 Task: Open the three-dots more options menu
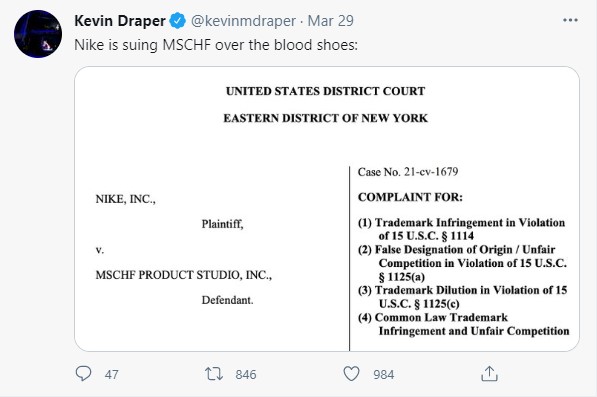[570, 20]
